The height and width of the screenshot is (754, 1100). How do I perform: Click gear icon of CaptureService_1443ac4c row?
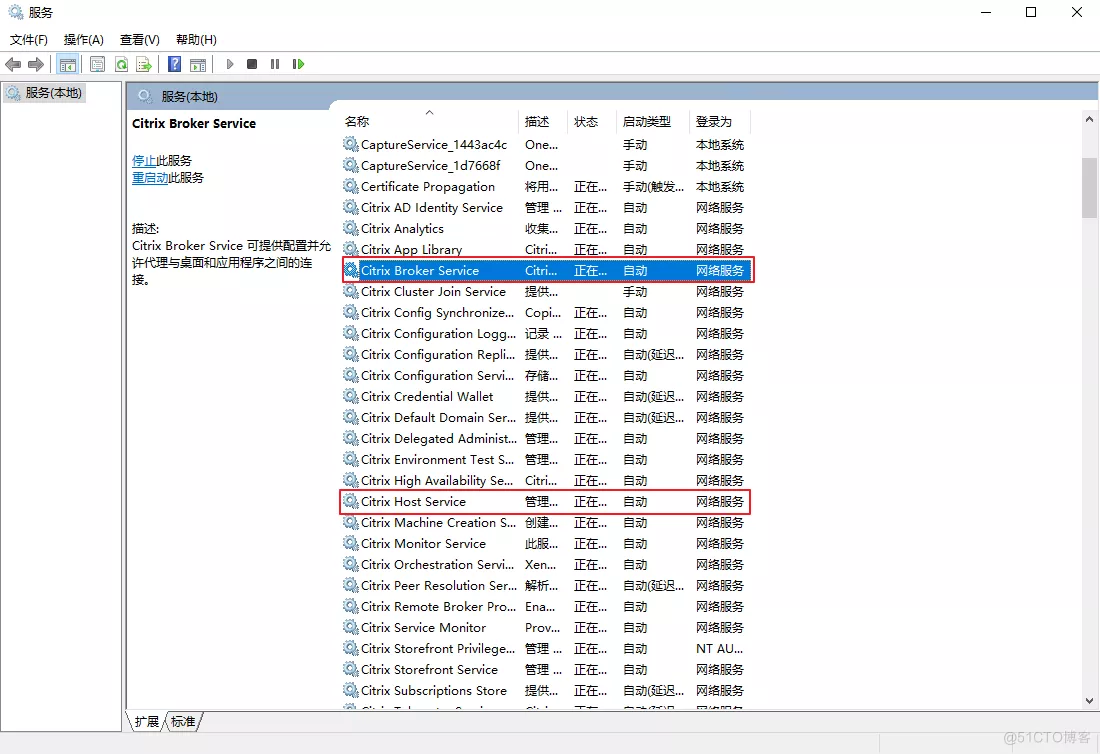coord(351,144)
